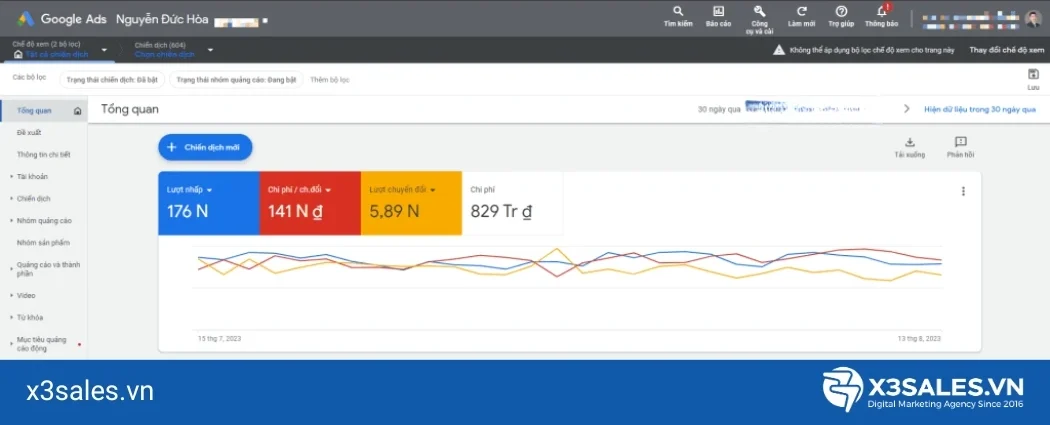Screen dimensions: 1050x425
Task: Click the Tải xuống download icon
Action: click(x=909, y=142)
